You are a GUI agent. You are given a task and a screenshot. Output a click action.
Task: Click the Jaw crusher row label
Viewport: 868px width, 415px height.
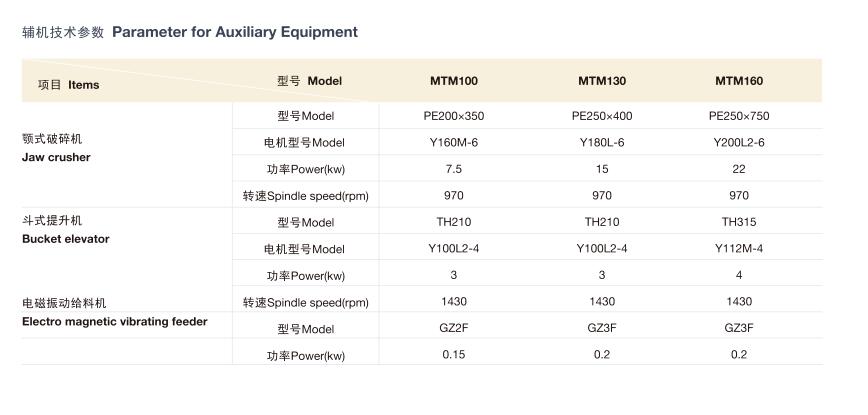(56, 157)
